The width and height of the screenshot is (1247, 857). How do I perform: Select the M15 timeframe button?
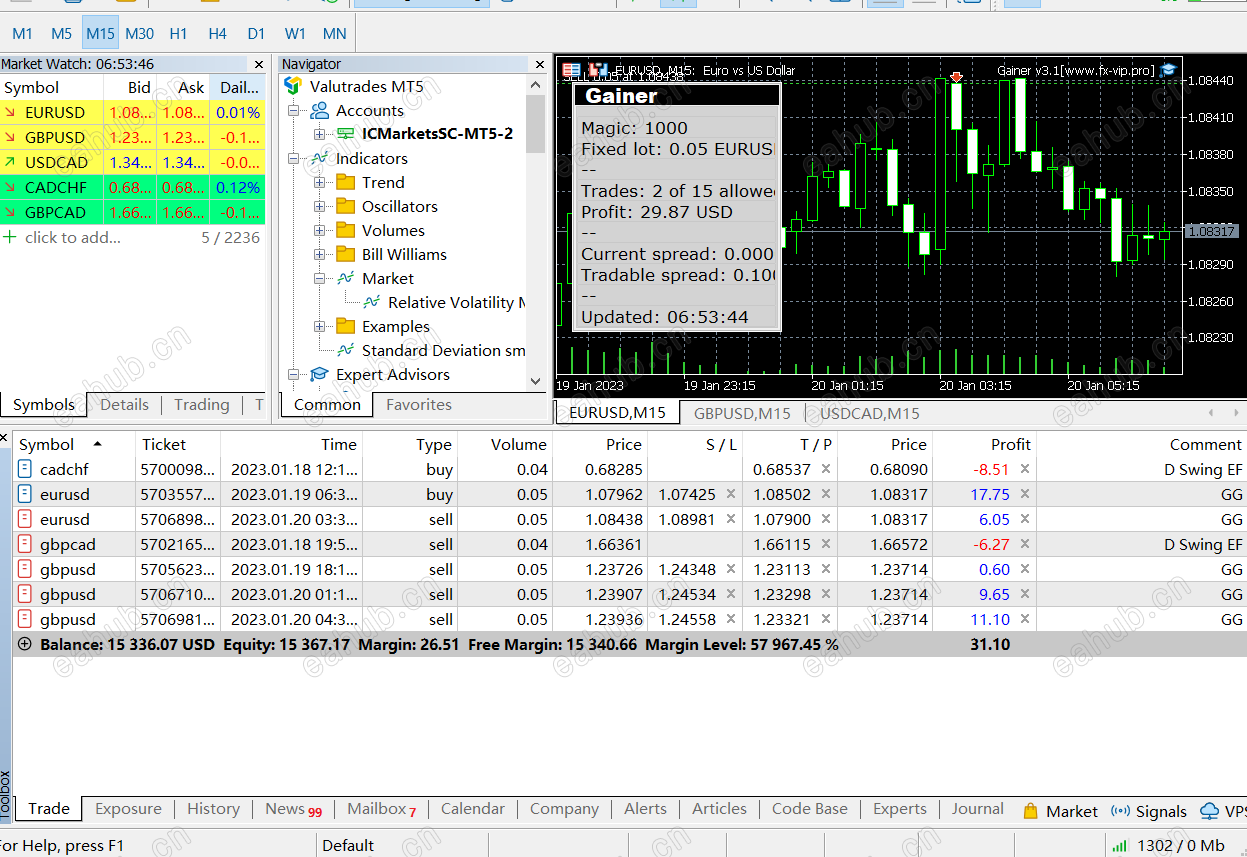point(100,33)
